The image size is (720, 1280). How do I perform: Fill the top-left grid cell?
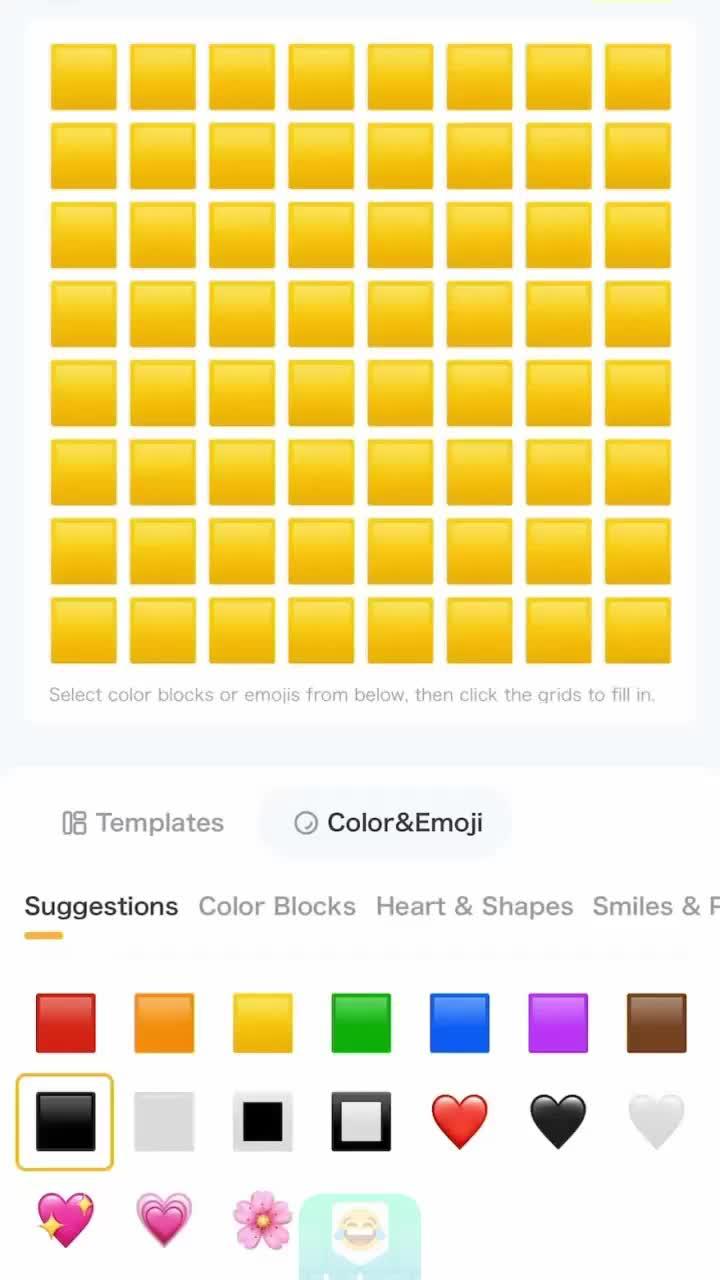pos(83,75)
